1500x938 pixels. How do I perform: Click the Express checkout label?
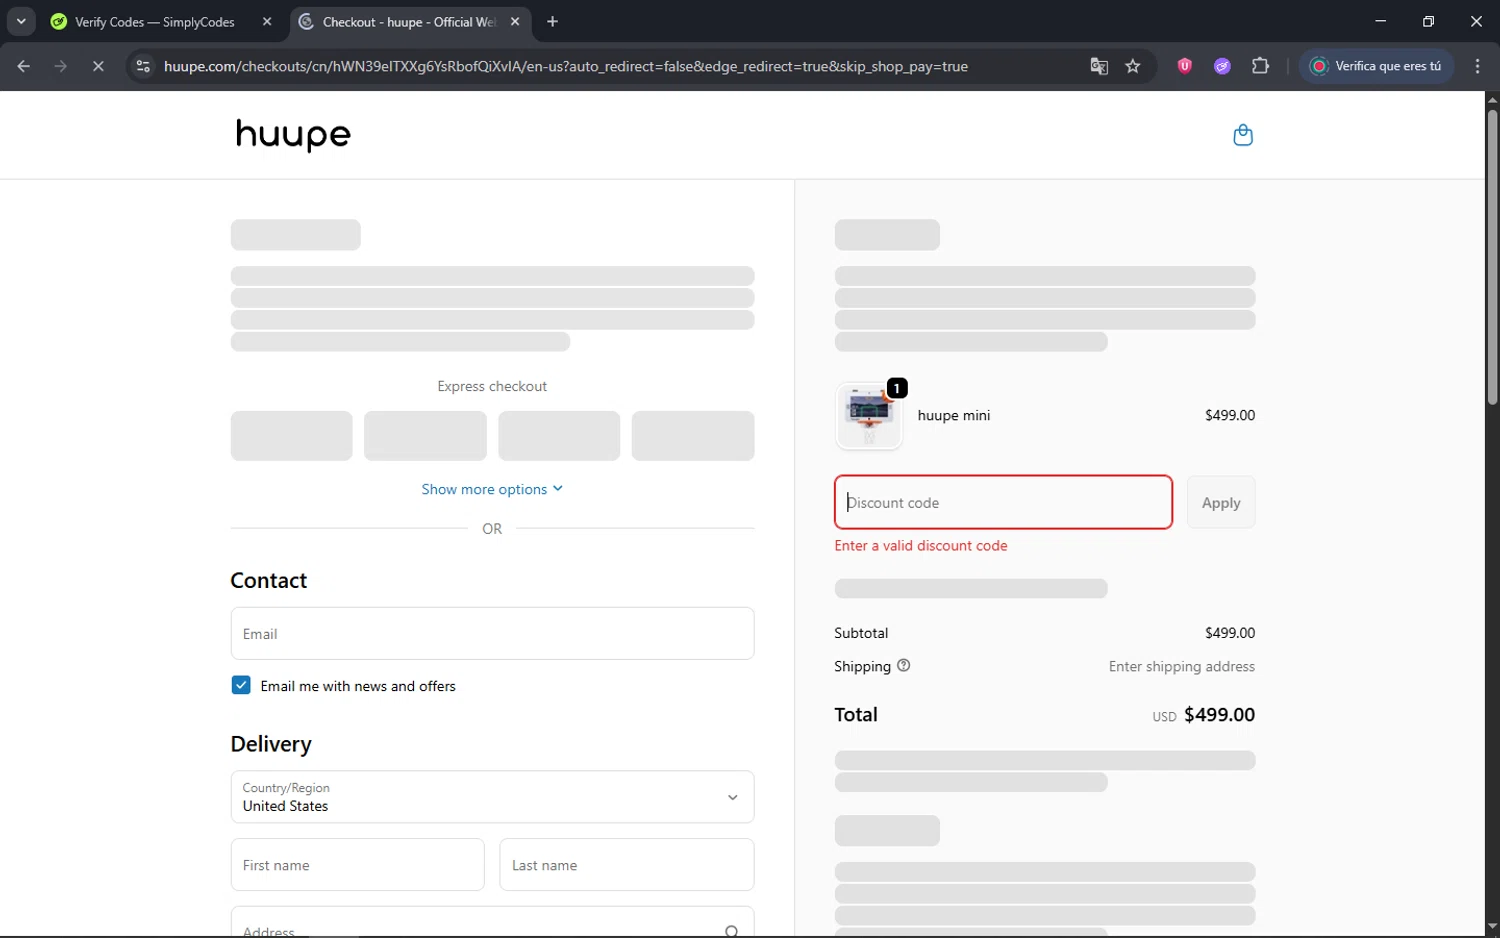tap(492, 386)
